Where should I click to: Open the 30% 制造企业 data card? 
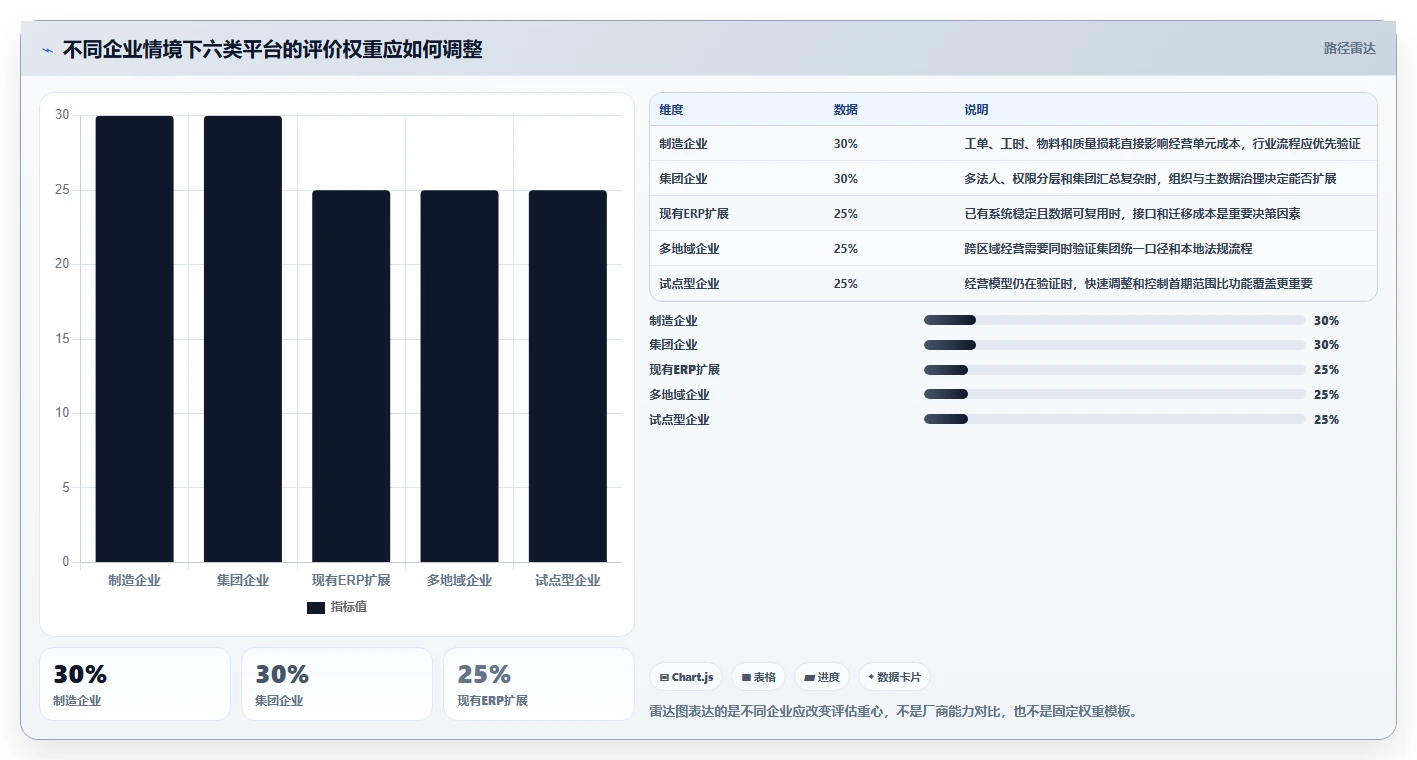[135, 684]
